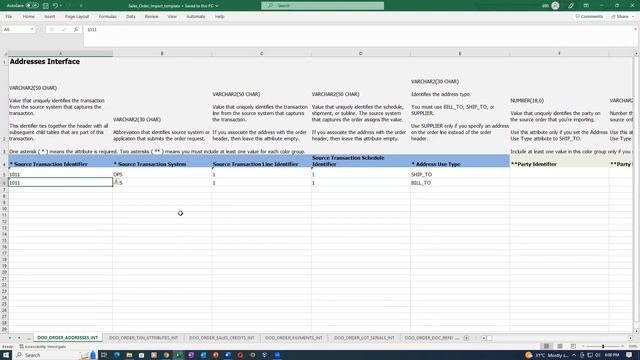
Task: Open the Page Layout tab
Action: point(77,17)
